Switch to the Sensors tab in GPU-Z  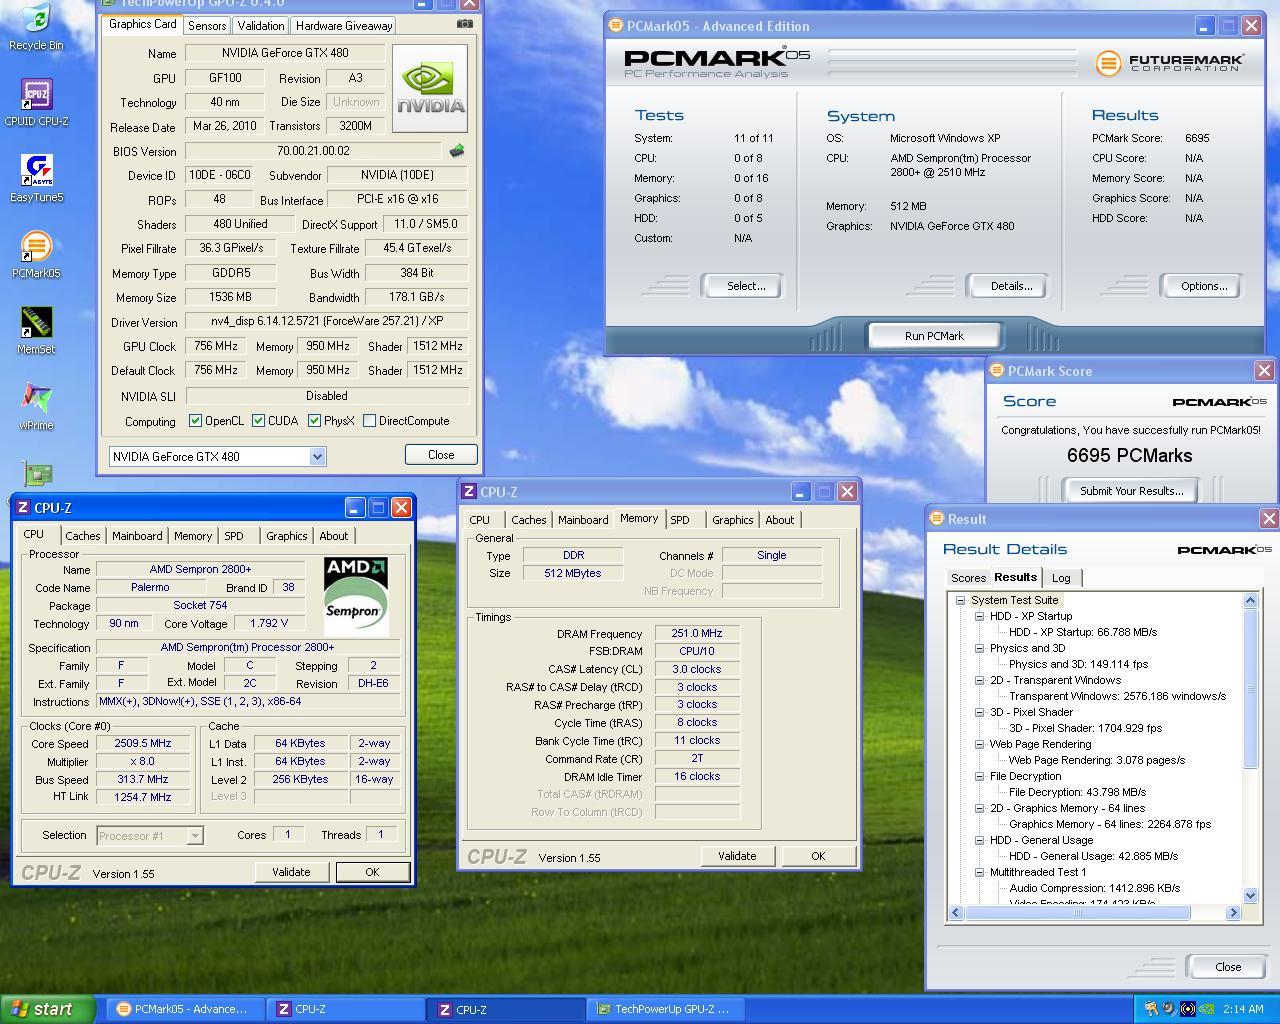click(x=207, y=26)
